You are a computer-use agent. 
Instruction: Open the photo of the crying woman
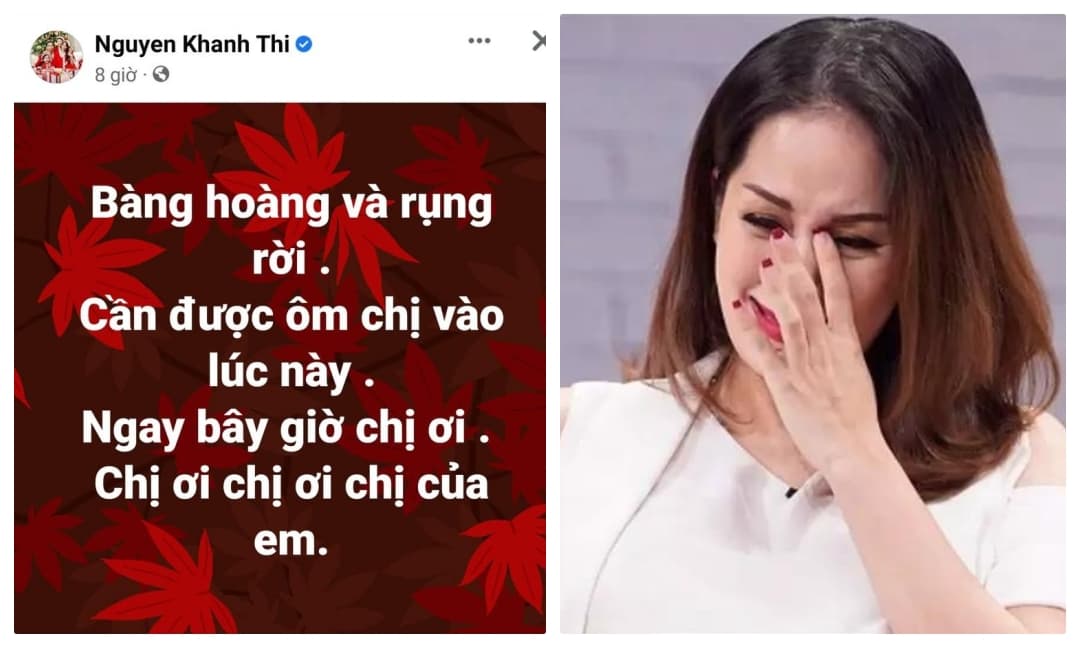pos(813,324)
